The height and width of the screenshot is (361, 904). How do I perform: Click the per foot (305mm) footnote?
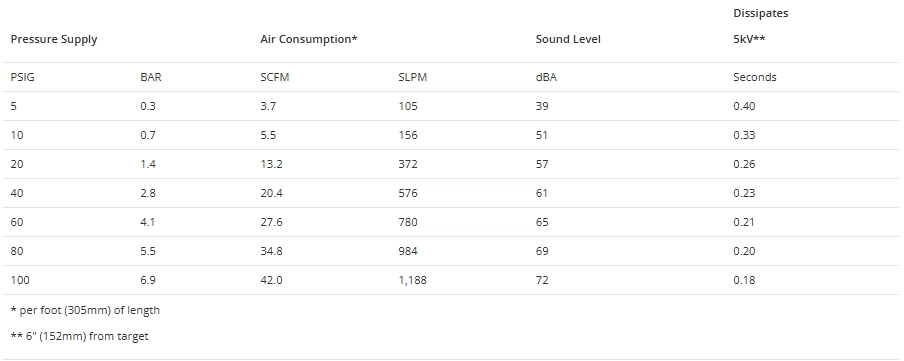click(x=85, y=310)
